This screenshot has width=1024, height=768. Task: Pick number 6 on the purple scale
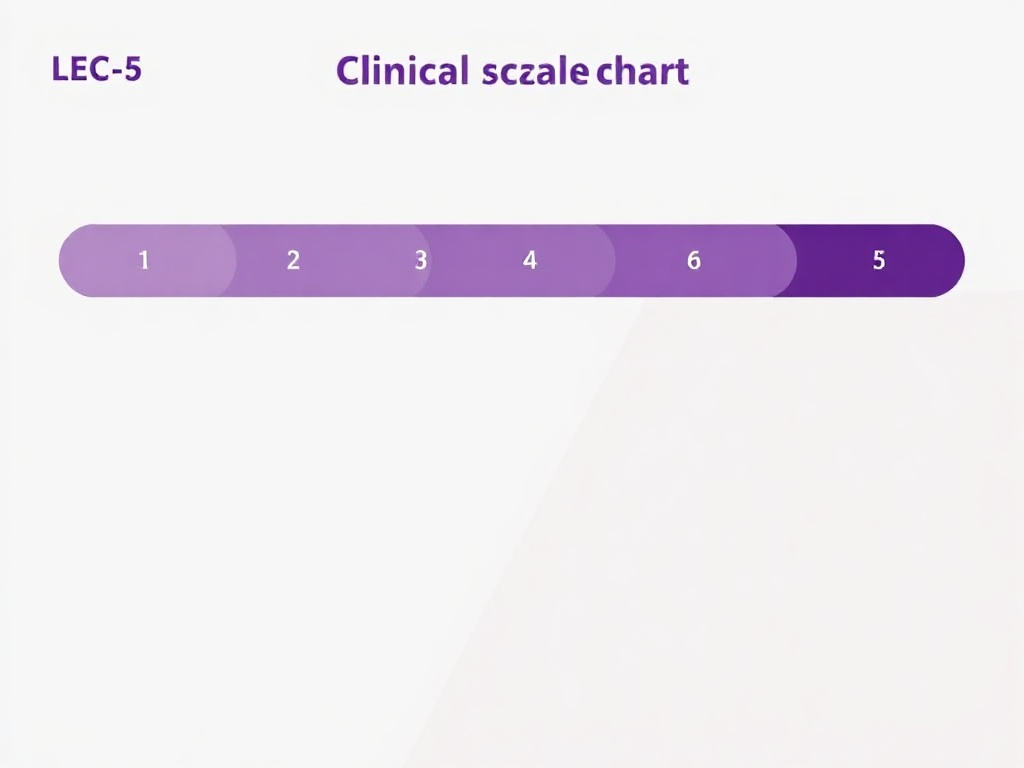click(x=694, y=260)
